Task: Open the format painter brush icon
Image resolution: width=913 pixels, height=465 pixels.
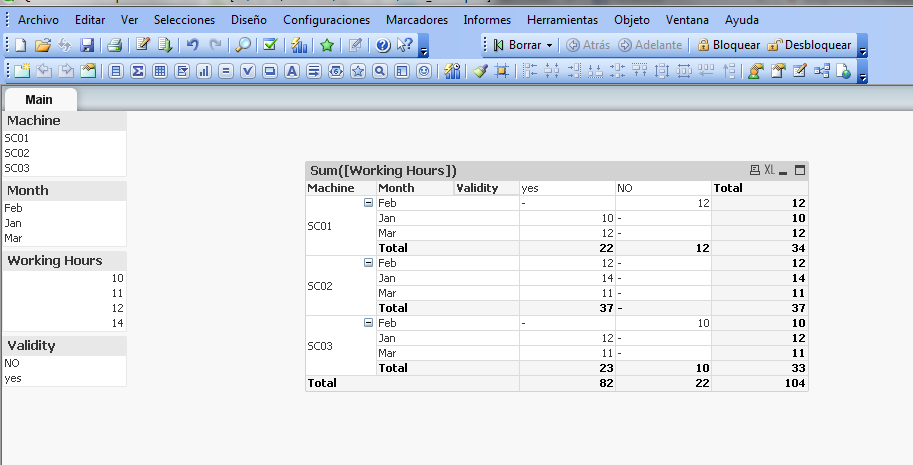Action: tap(479, 71)
